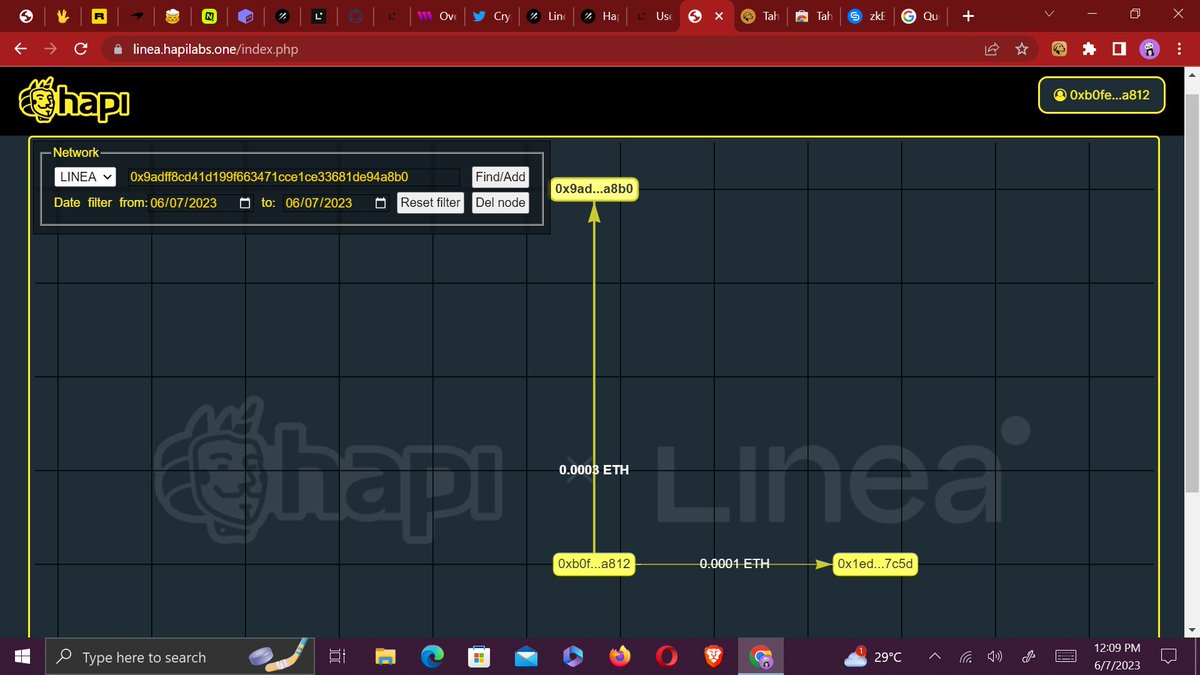Open the lion extension icon in toolbar
This screenshot has width=1200, height=675.
pos(1060,48)
